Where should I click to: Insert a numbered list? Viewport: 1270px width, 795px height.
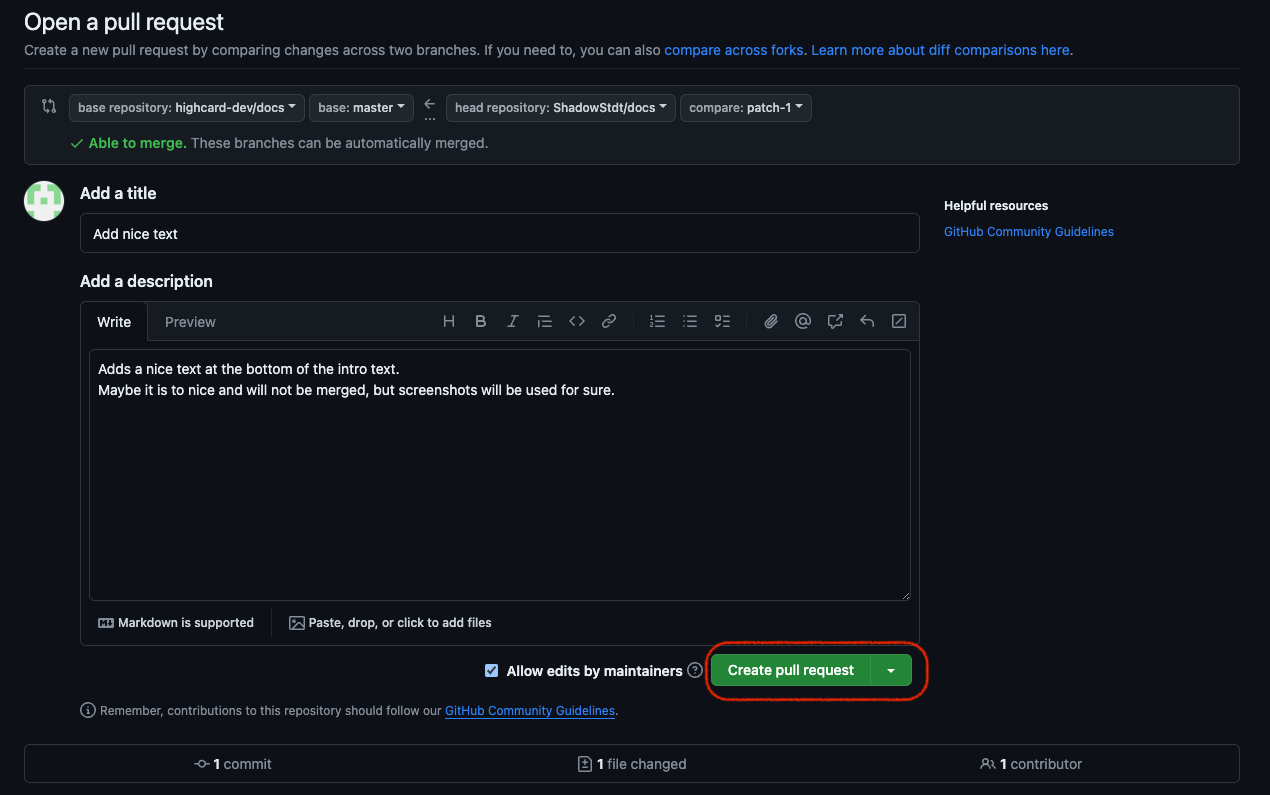point(657,320)
